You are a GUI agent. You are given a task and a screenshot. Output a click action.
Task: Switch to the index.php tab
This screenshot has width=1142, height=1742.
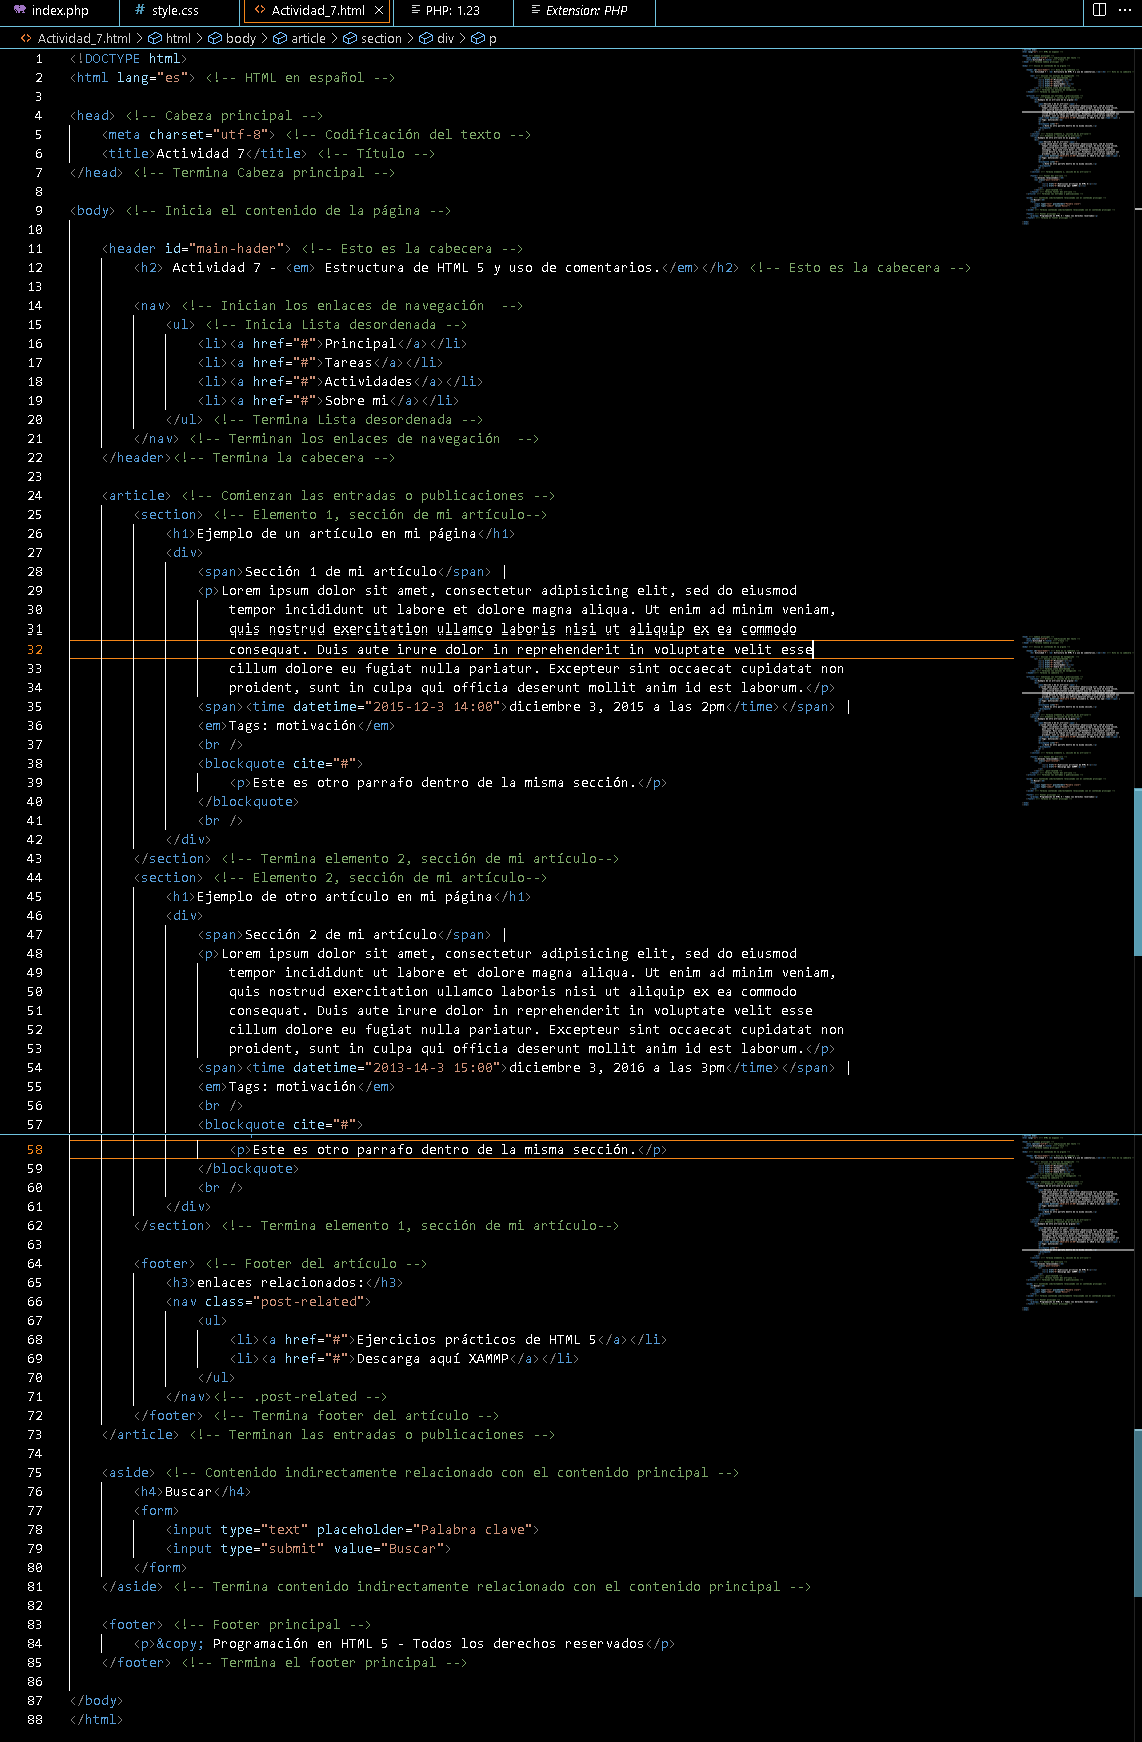pyautogui.click(x=59, y=11)
